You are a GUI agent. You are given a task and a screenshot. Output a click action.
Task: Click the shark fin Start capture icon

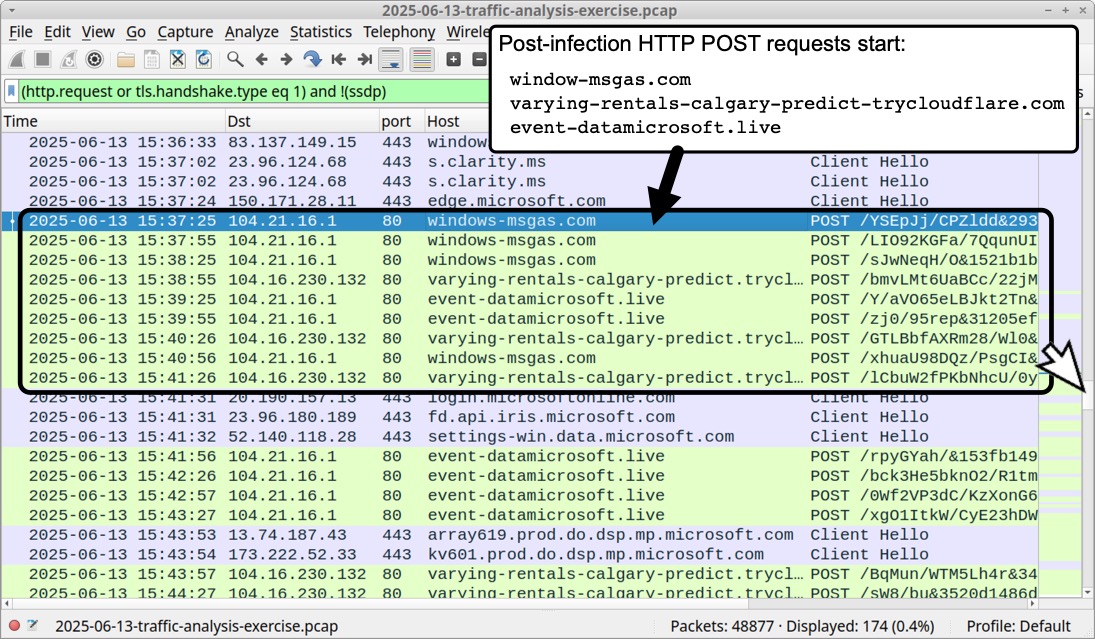pyautogui.click(x=17, y=59)
